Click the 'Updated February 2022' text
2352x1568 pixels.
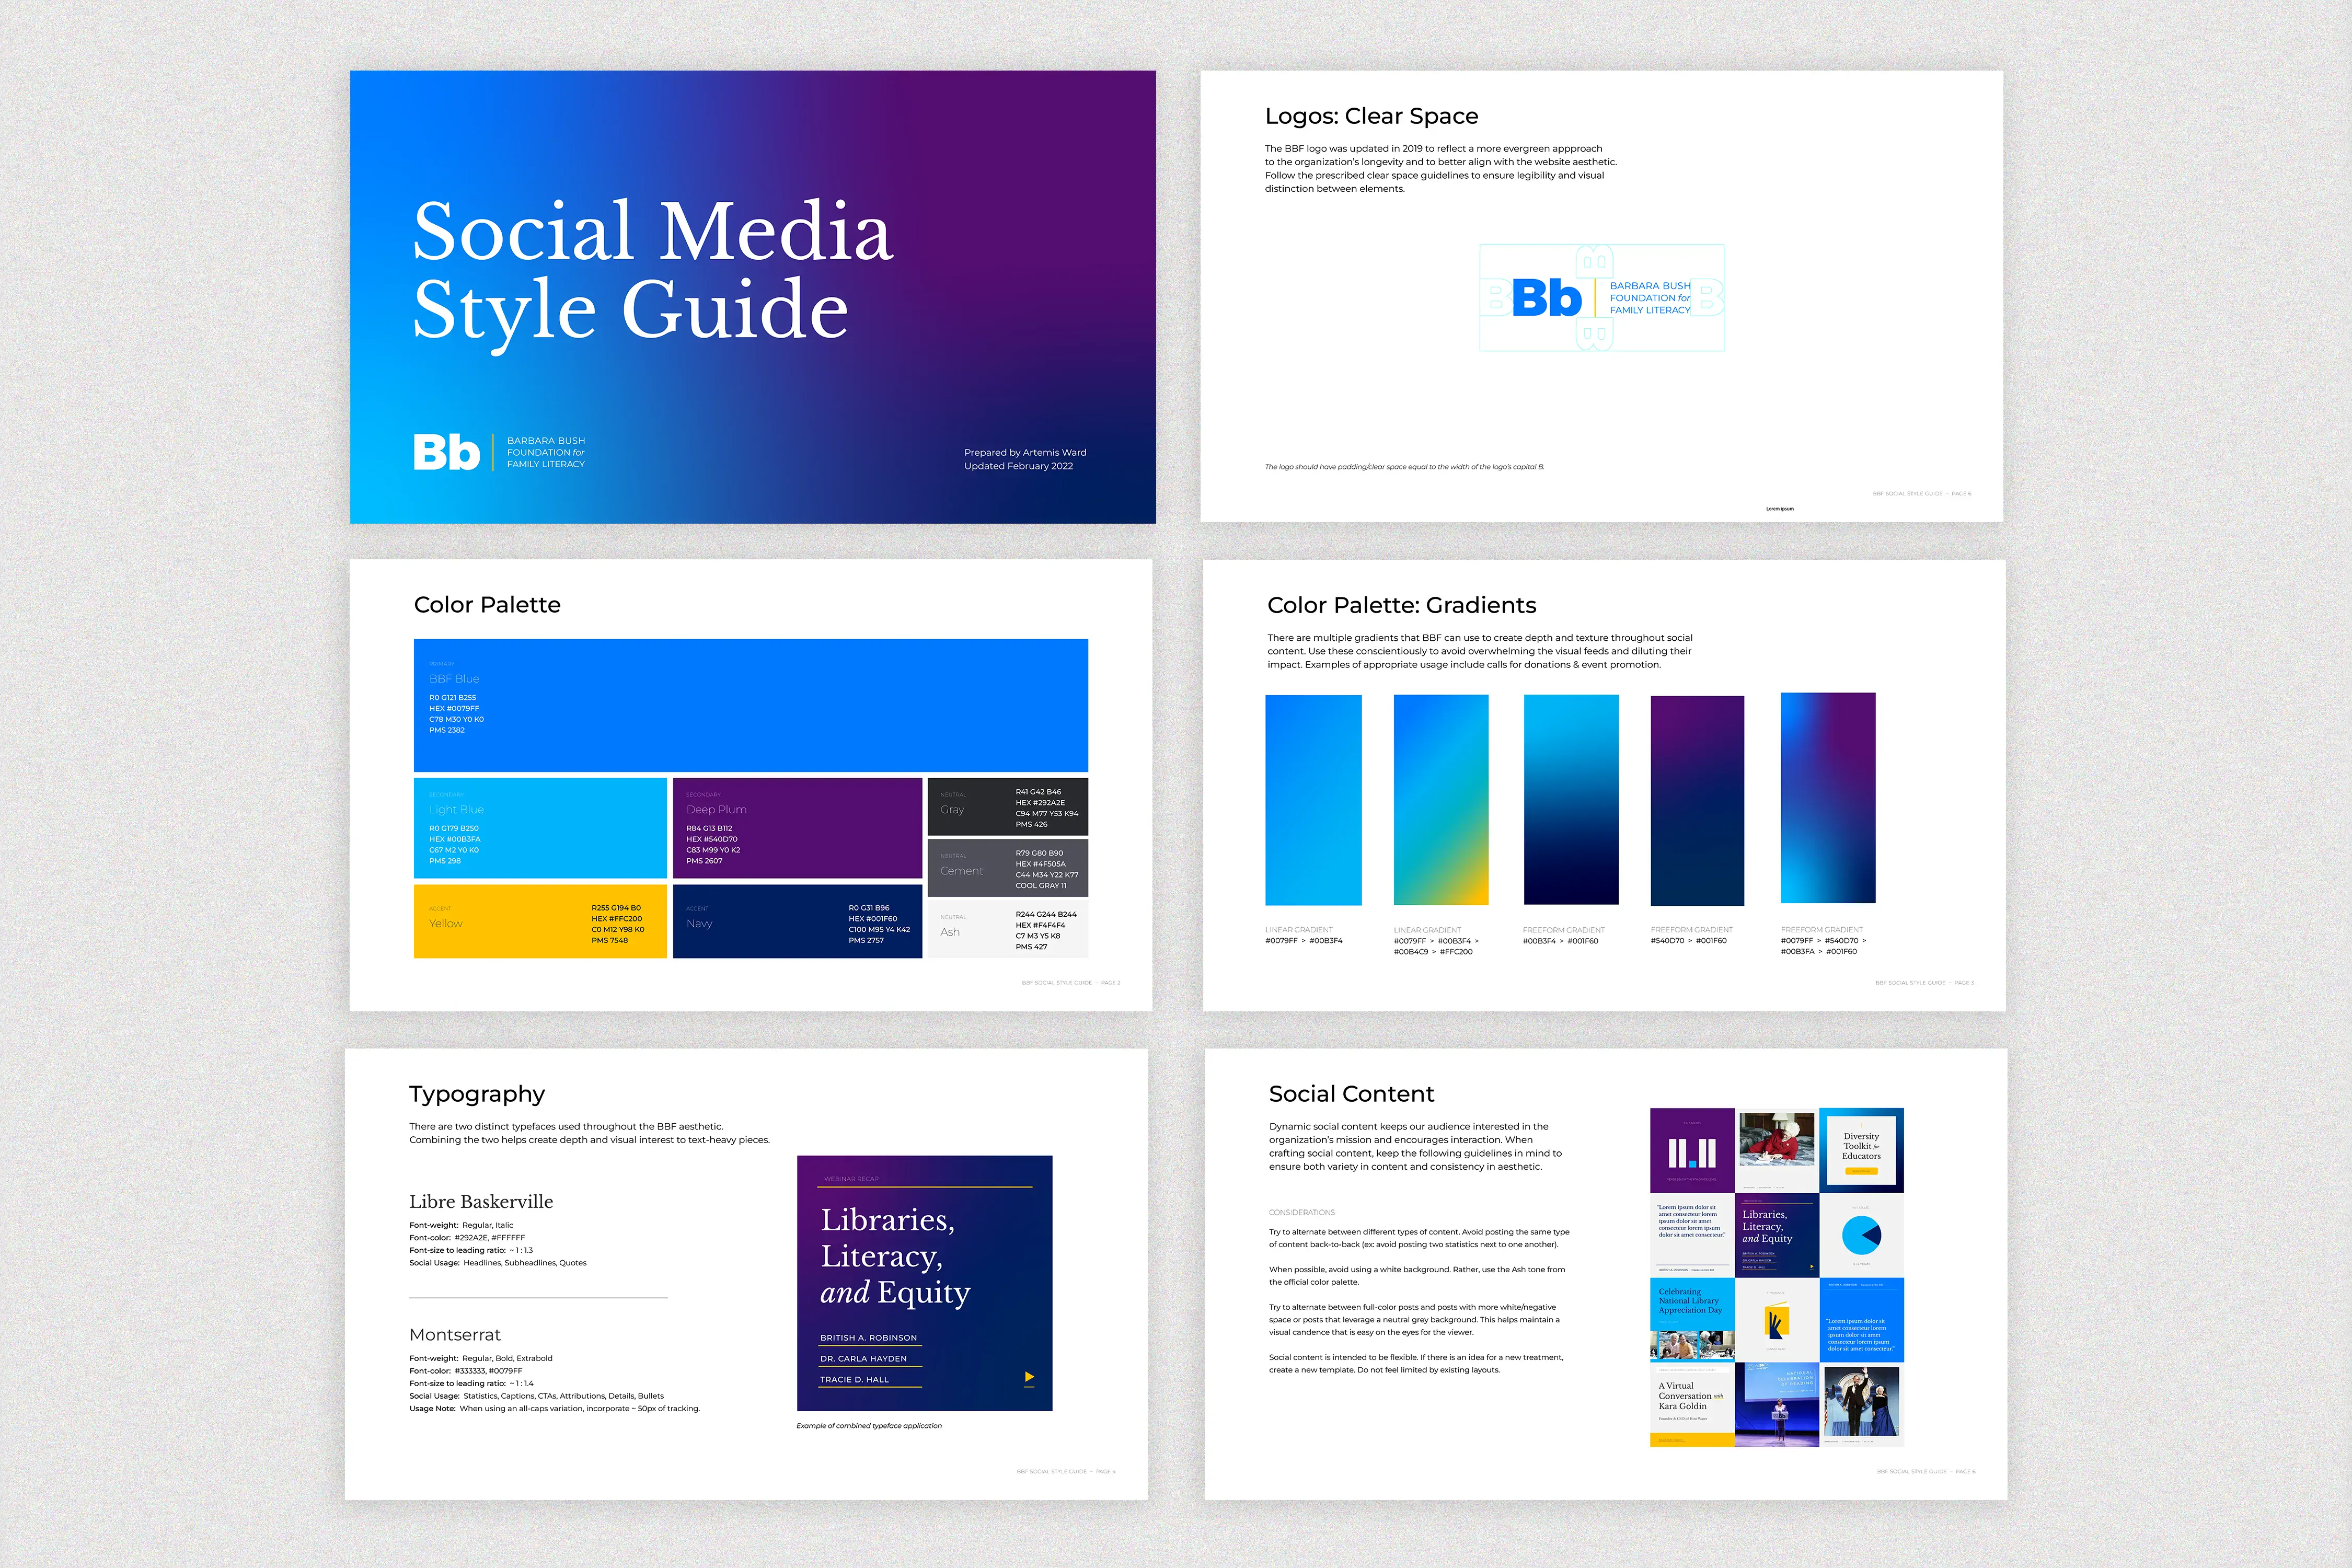(1018, 466)
